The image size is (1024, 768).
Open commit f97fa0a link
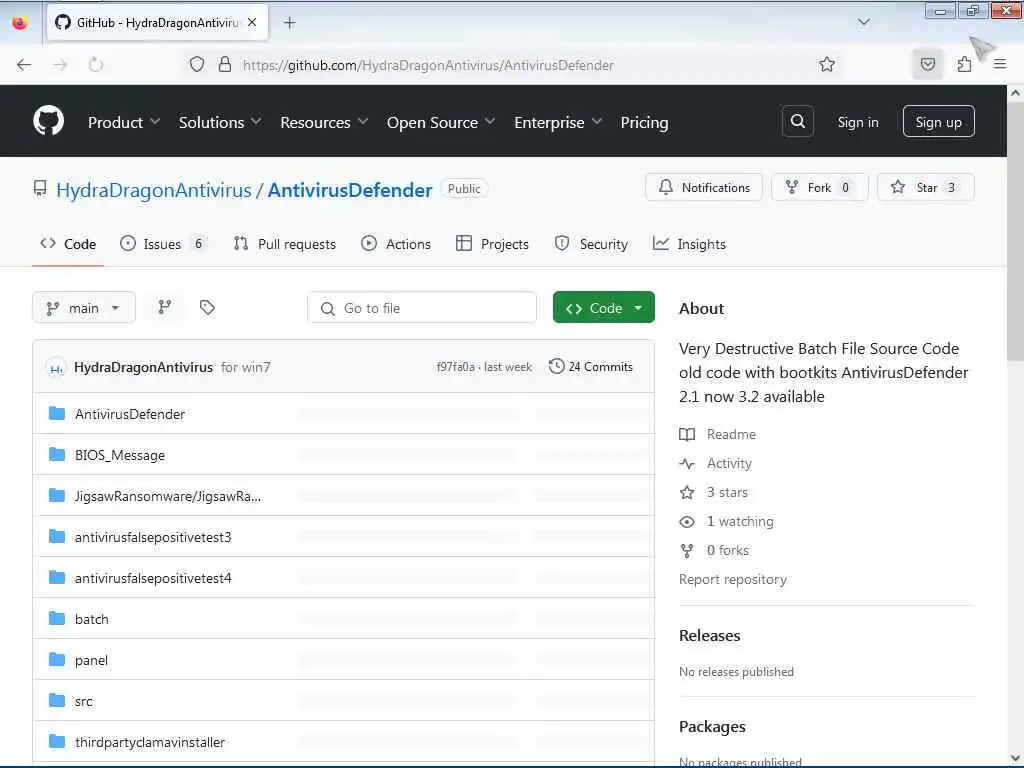[x=455, y=367]
